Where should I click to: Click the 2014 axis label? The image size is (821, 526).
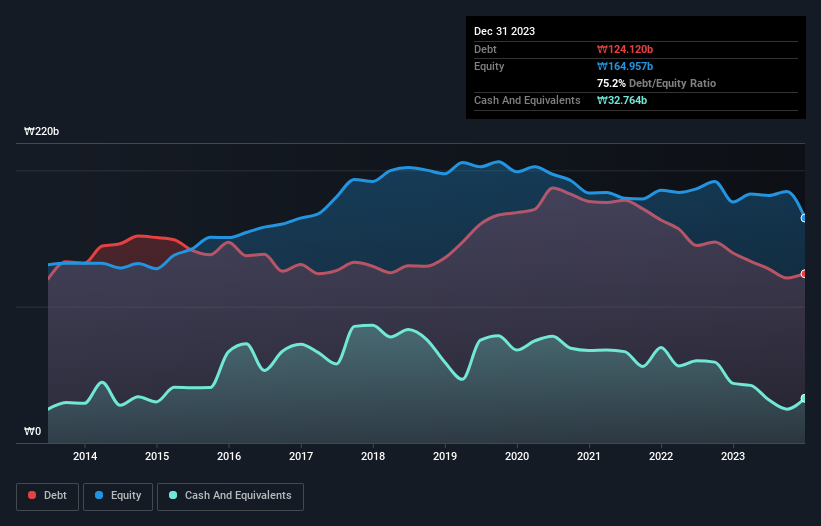click(85, 456)
